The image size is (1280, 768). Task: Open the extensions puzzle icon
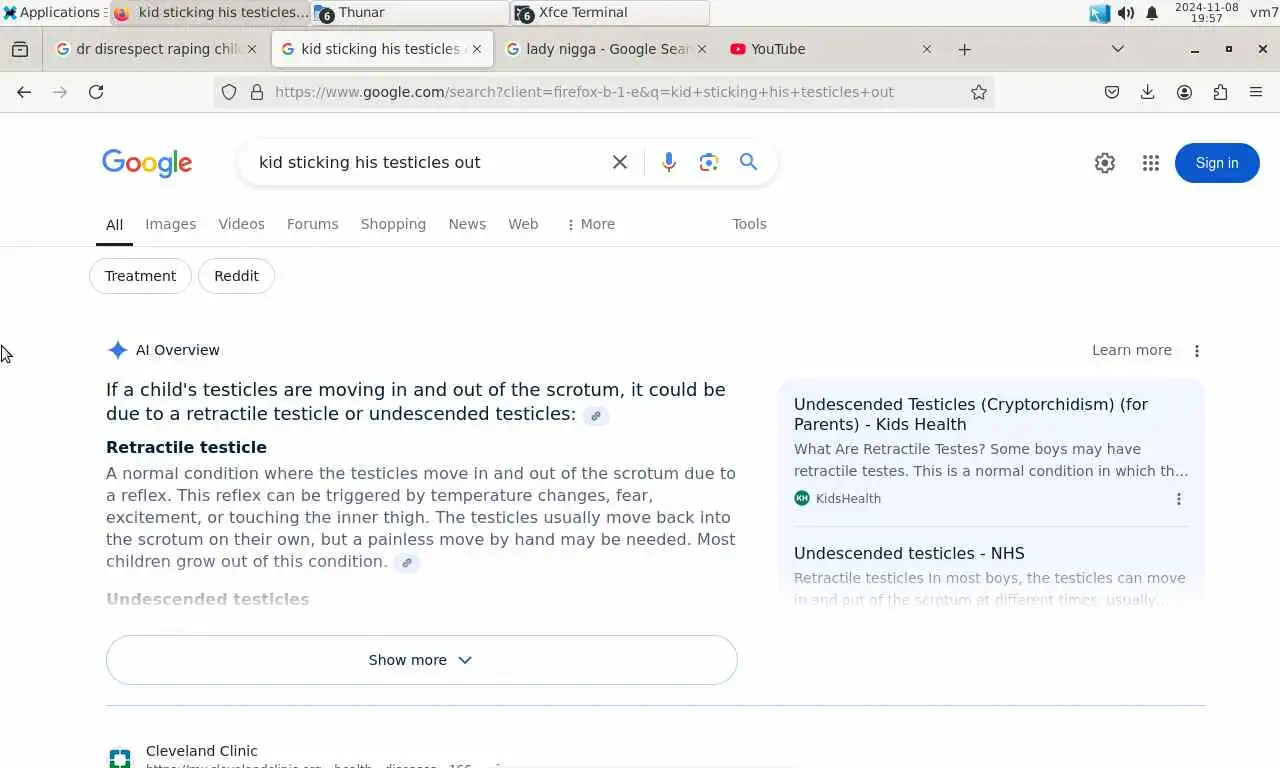pyautogui.click(x=1220, y=92)
